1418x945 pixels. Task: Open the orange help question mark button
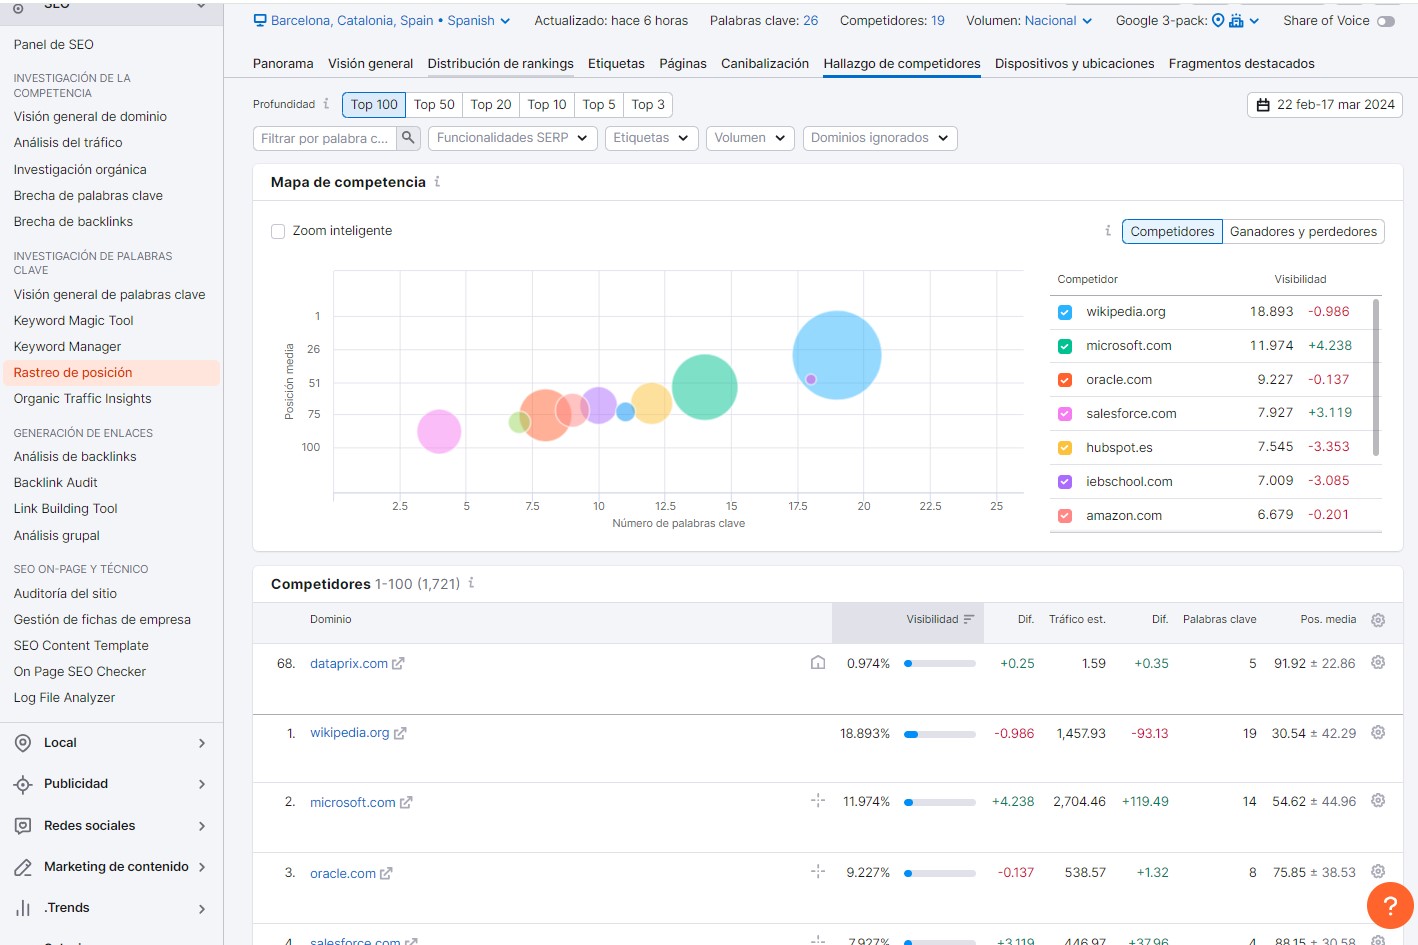click(1389, 906)
